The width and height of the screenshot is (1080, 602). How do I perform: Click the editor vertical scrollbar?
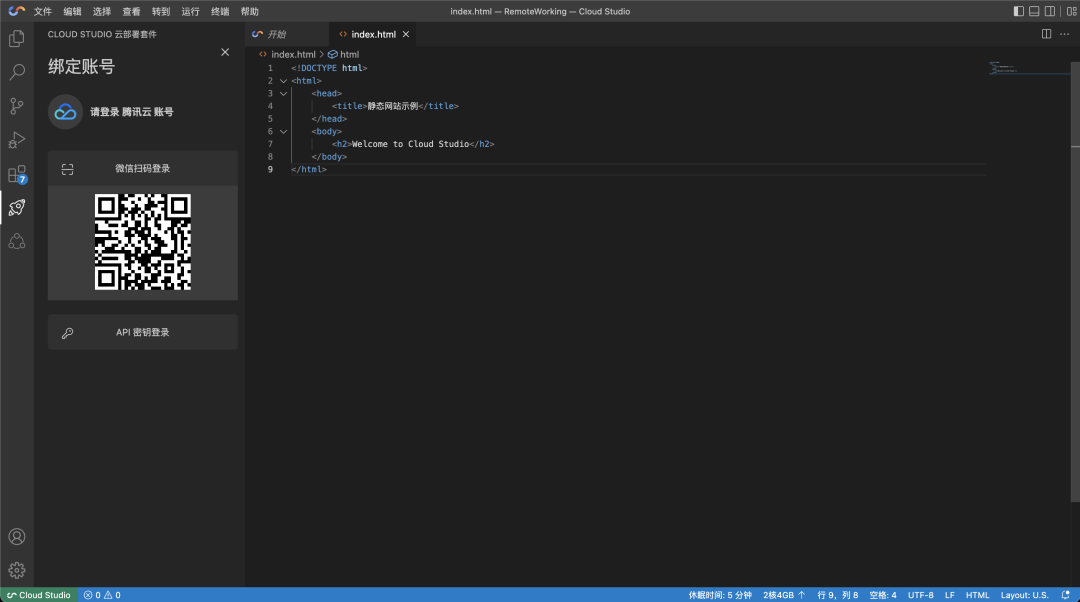(x=1075, y=282)
